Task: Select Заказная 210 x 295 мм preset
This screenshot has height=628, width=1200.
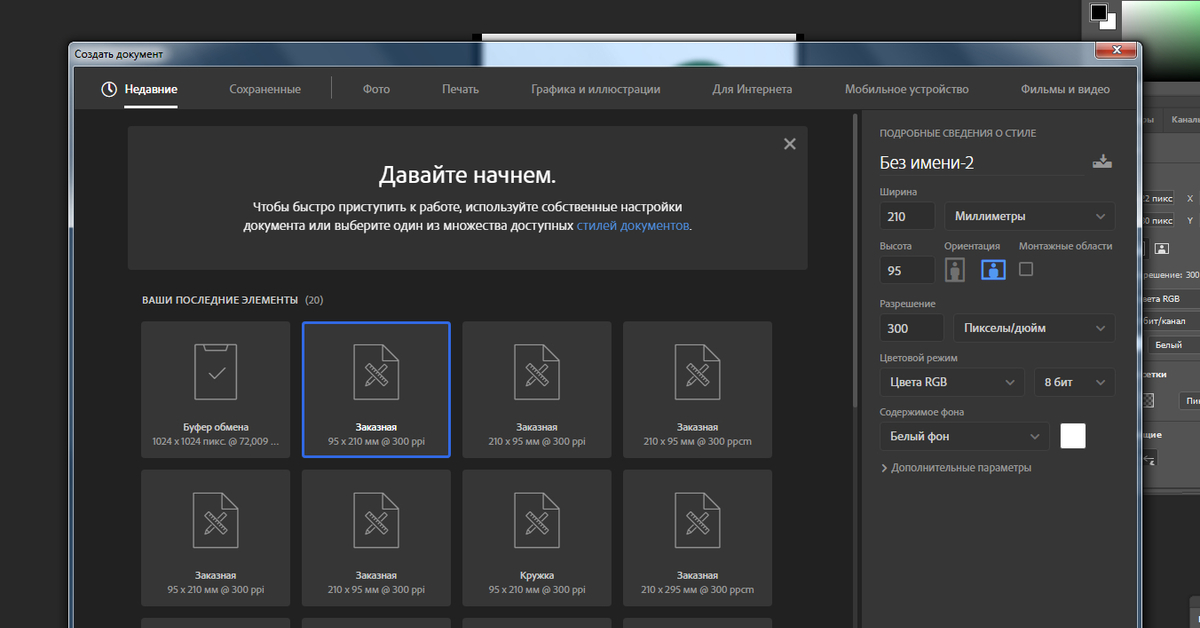Action: 697,538
